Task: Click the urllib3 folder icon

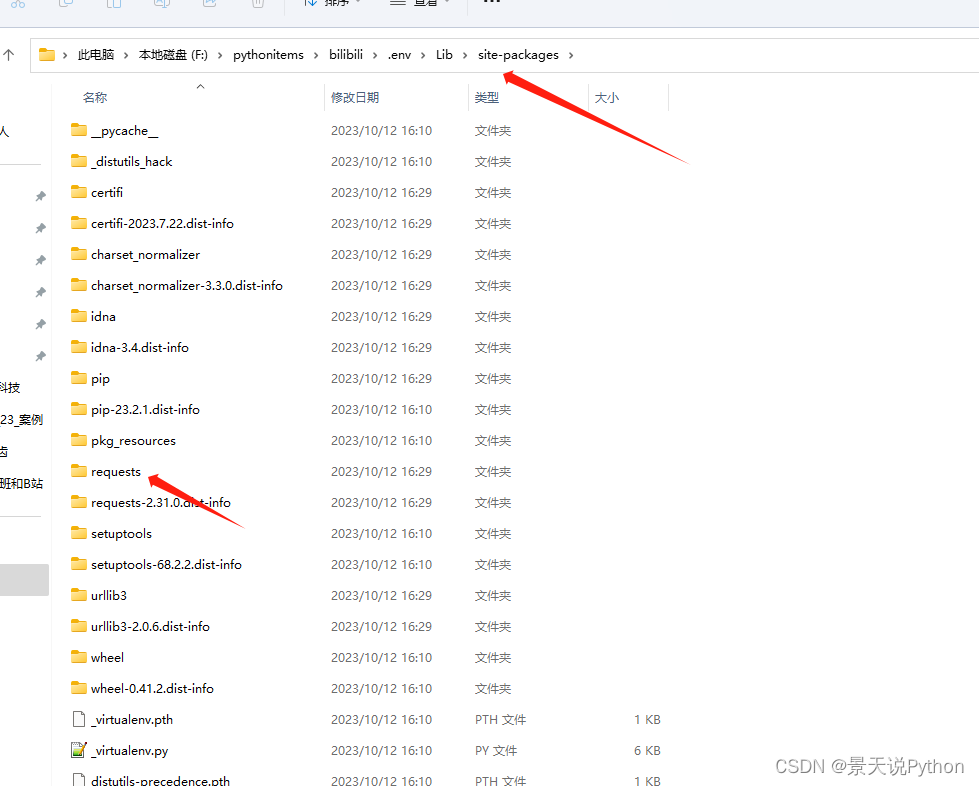Action: click(x=79, y=595)
